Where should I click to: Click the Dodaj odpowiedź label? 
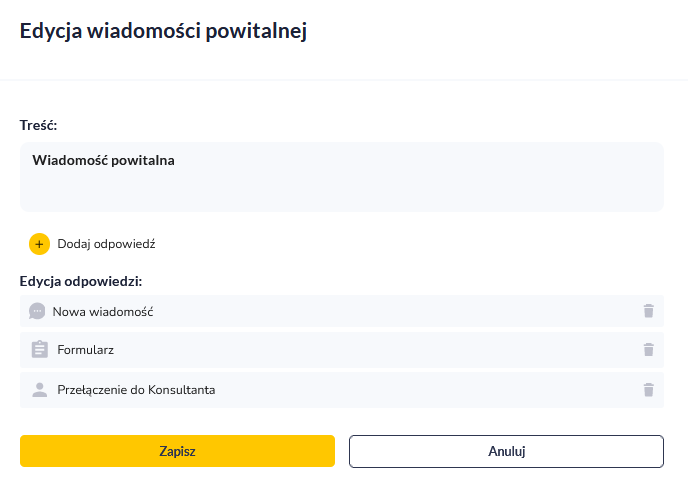point(106,243)
